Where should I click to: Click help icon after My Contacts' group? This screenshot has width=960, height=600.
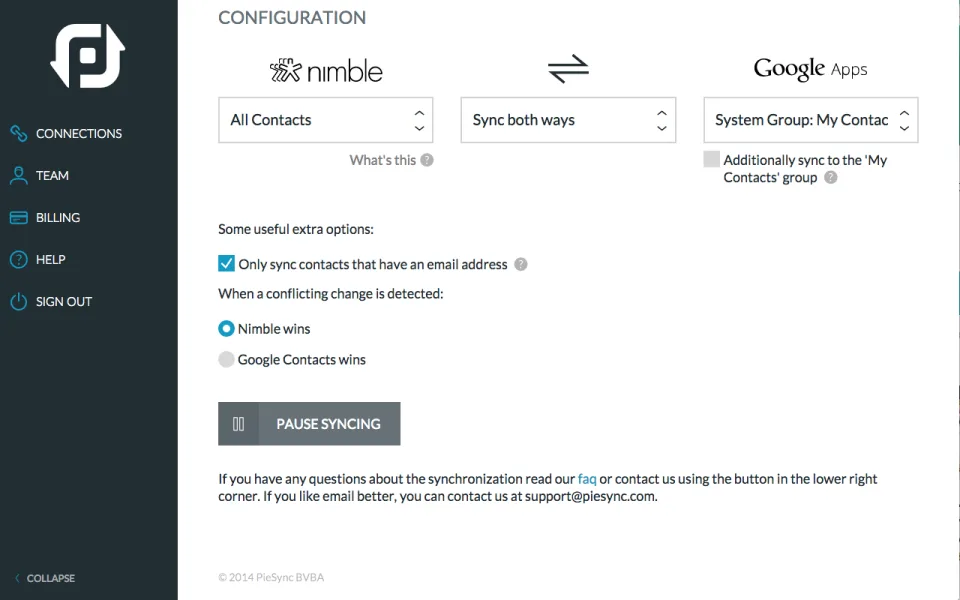tap(830, 178)
